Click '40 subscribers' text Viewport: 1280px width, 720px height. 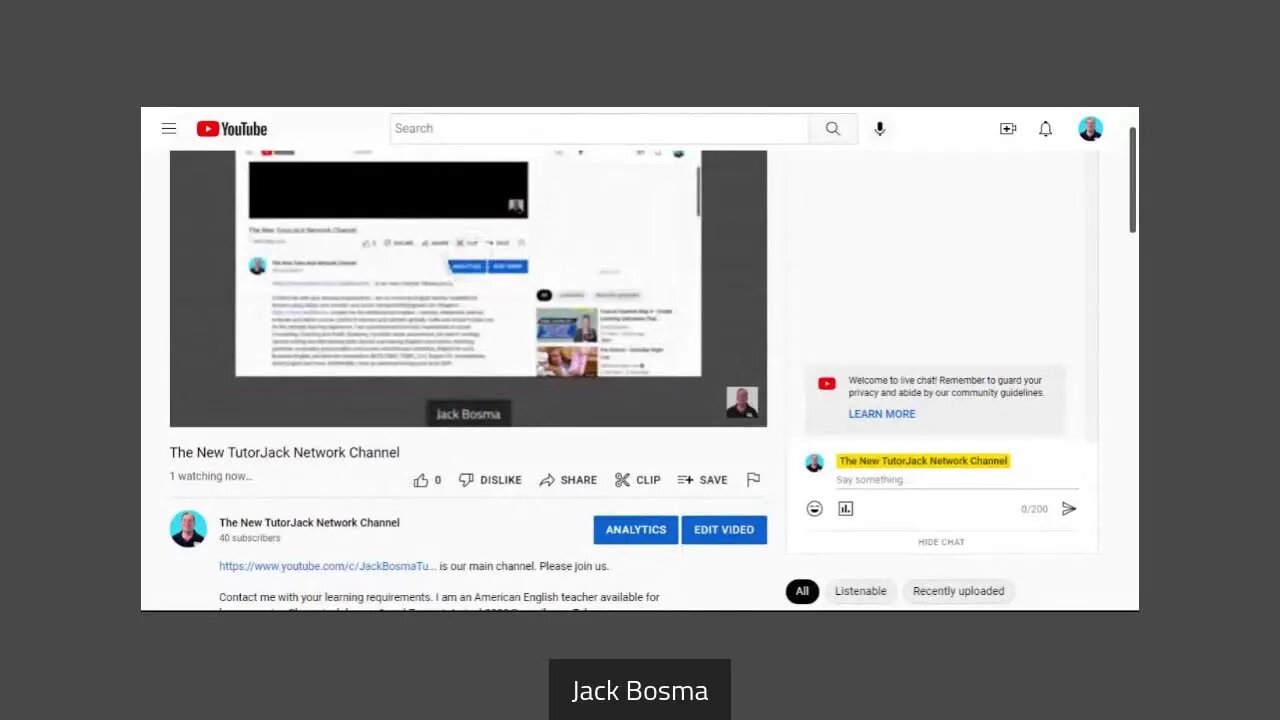coord(250,538)
